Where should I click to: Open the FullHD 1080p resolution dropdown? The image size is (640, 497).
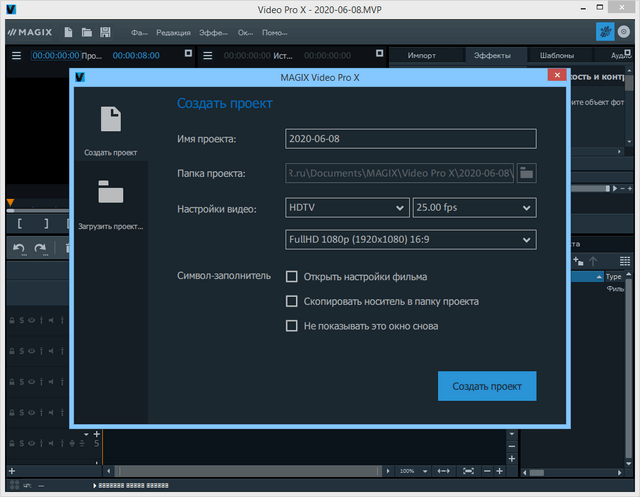411,240
